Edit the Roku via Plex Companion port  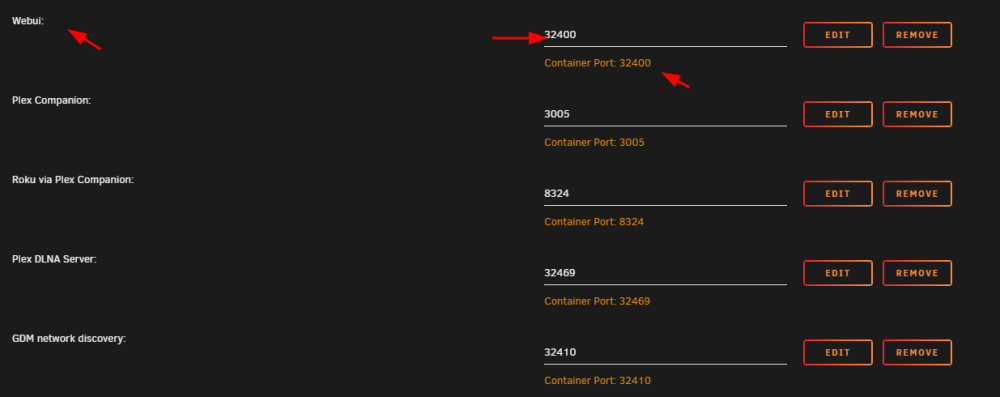point(837,193)
